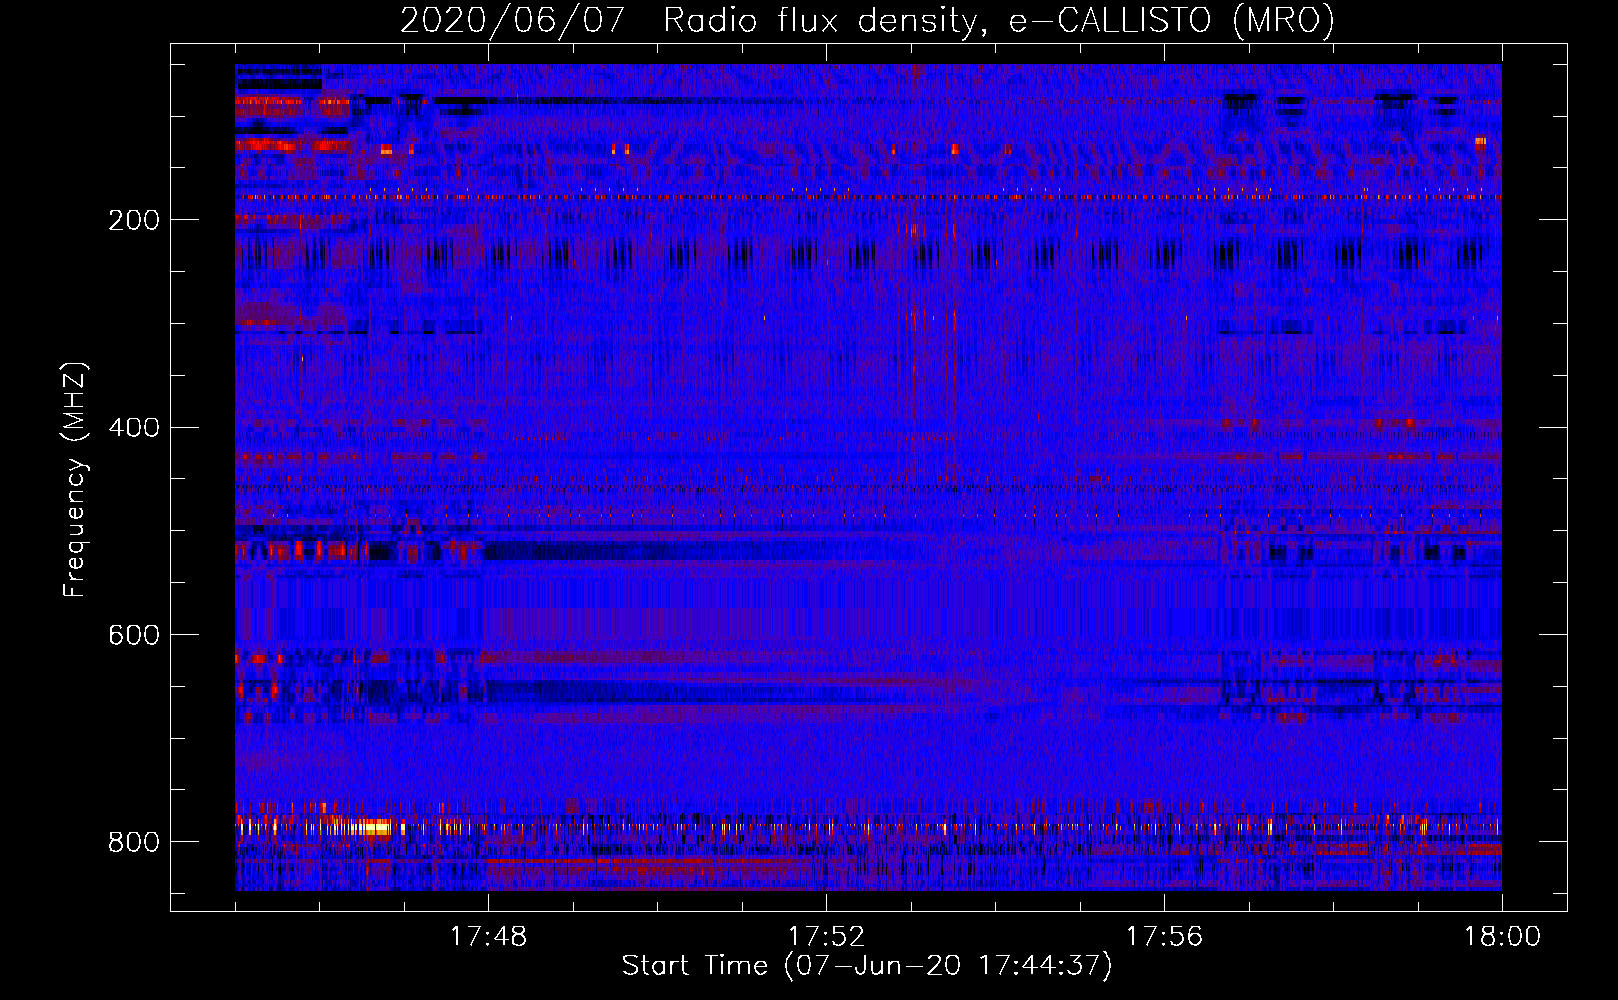1618x1000 pixels.
Task: Click the 200 frequency tick label
Action: (134, 220)
